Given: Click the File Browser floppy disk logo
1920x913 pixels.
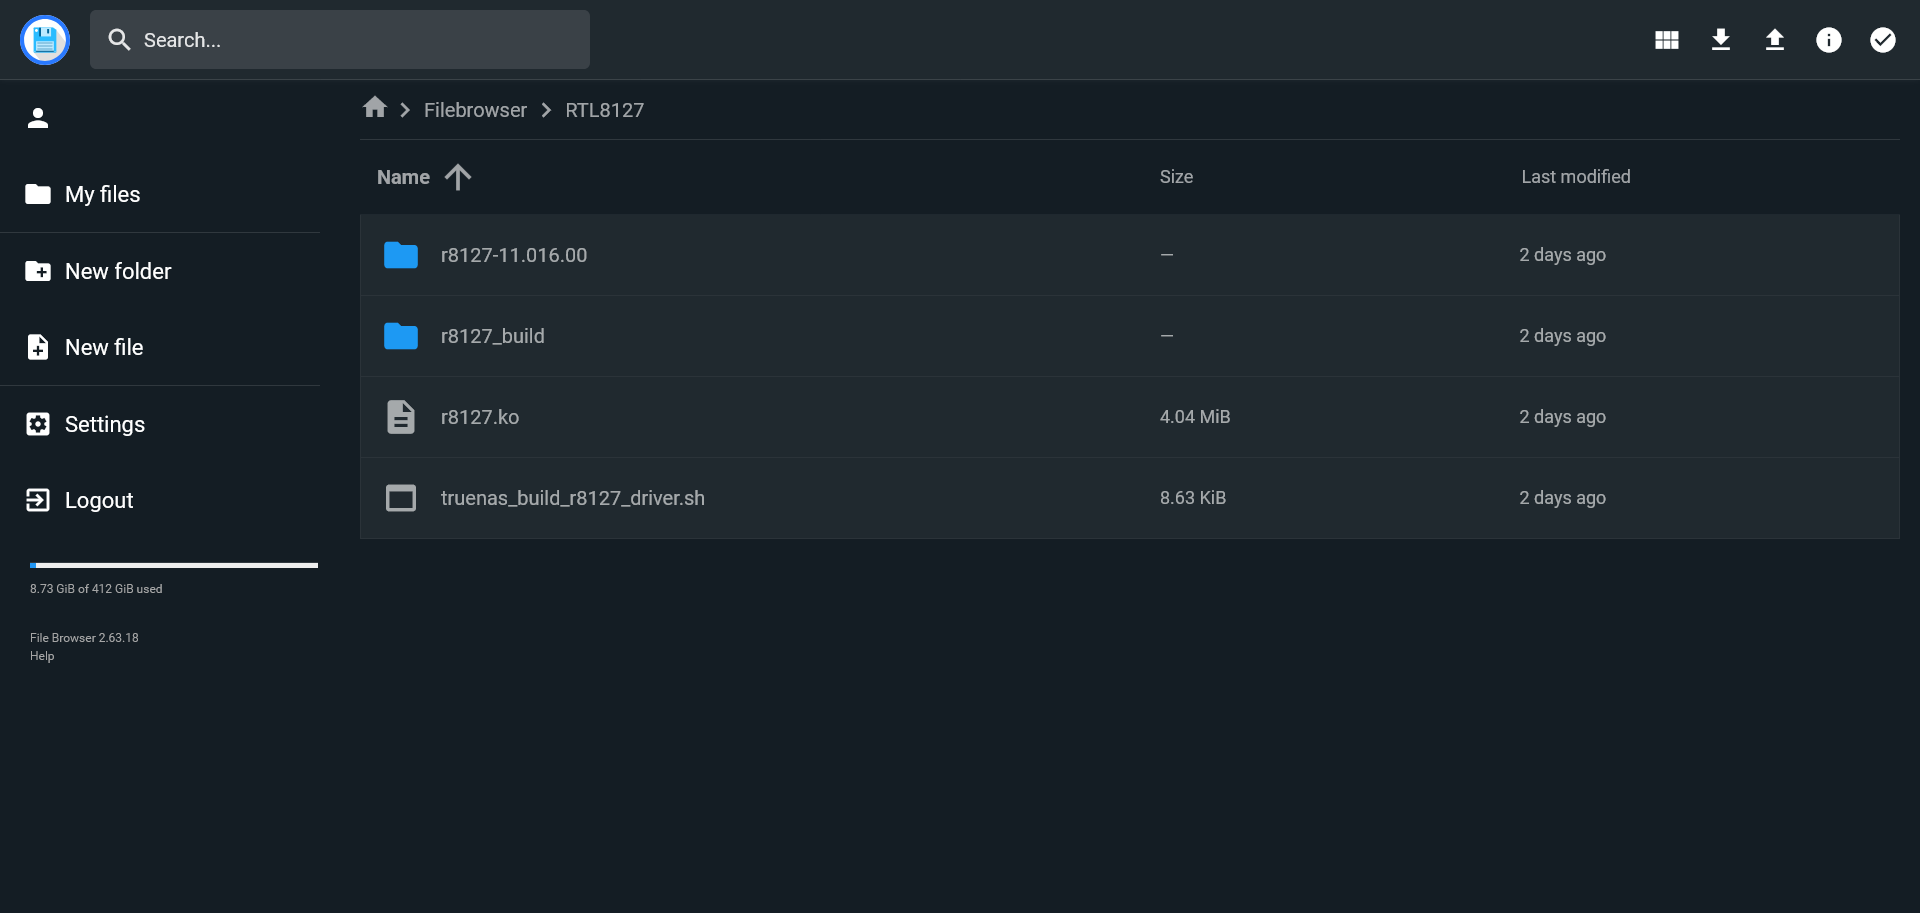Looking at the screenshot, I should point(45,40).
